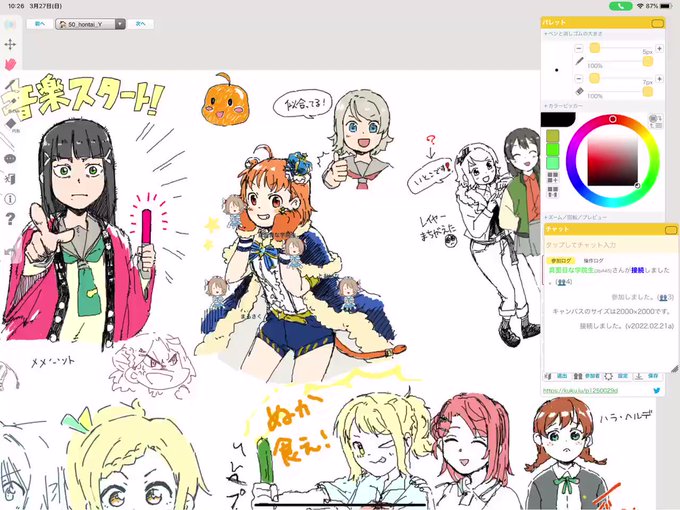
Task: Go to next room with 次へ button
Action: 141,24
